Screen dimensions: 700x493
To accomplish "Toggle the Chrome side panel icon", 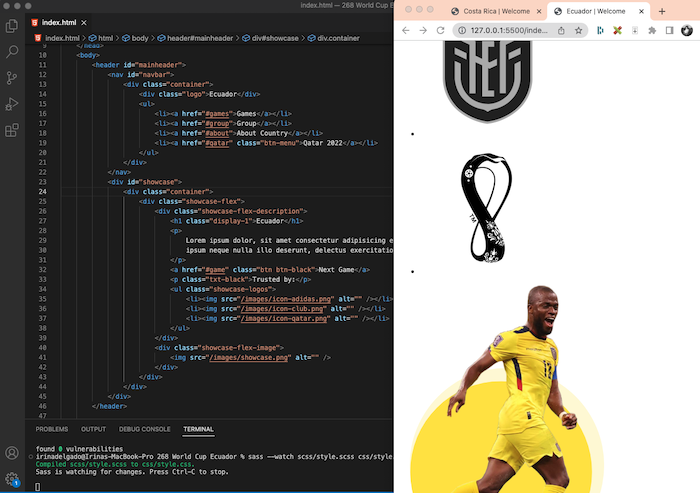I will [x=669, y=30].
